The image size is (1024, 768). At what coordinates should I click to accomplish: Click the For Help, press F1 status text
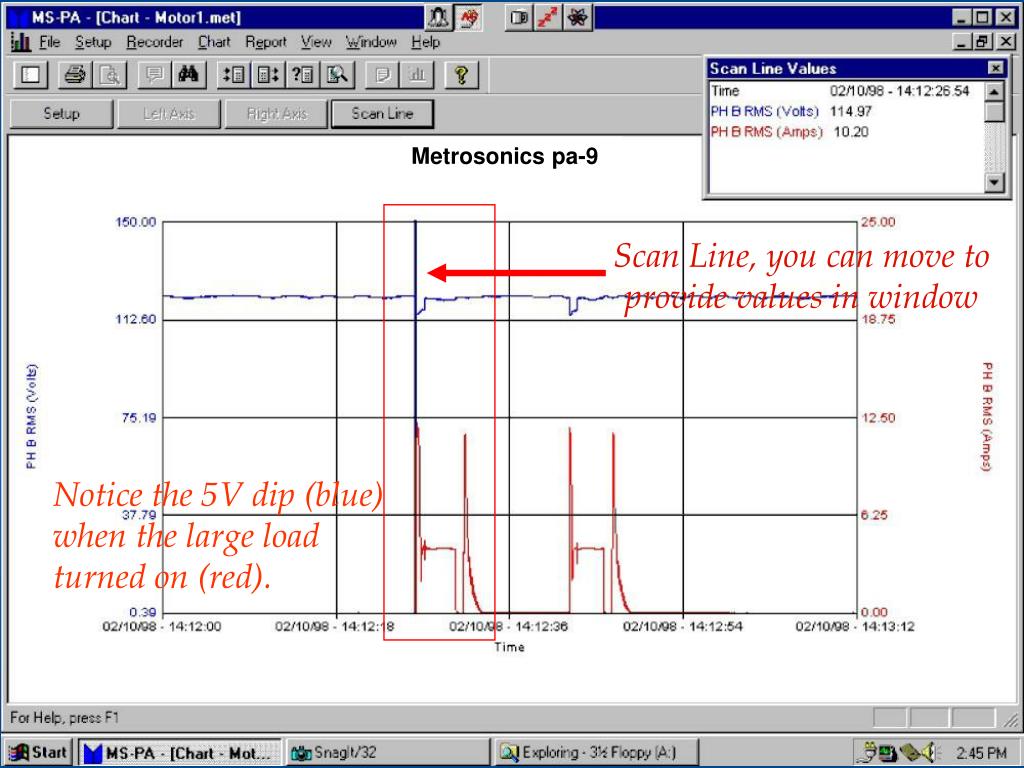[65, 718]
